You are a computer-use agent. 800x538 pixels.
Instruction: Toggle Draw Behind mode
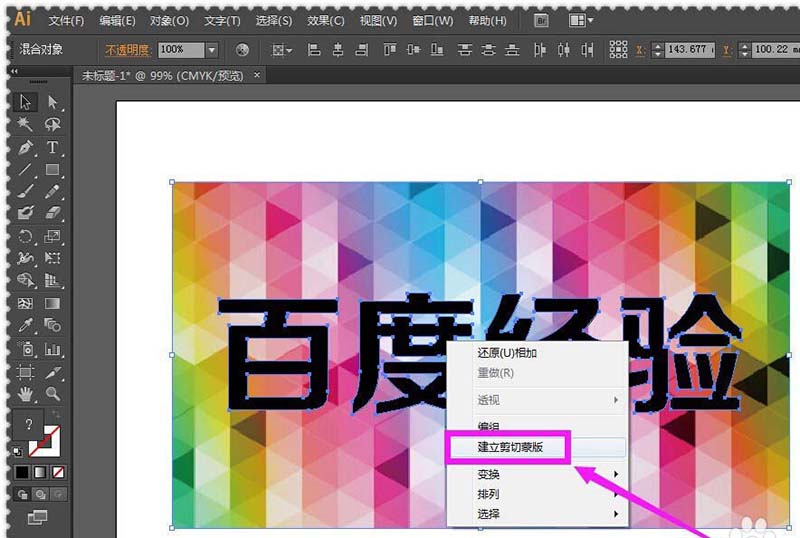(x=41, y=494)
